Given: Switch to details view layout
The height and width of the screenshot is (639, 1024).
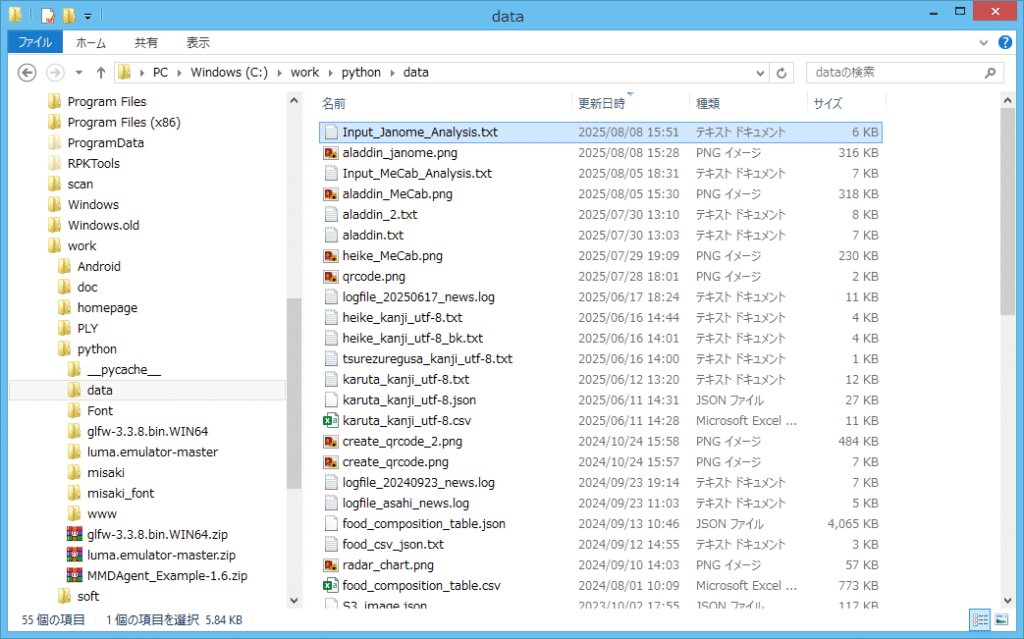Looking at the screenshot, I should tap(979, 620).
